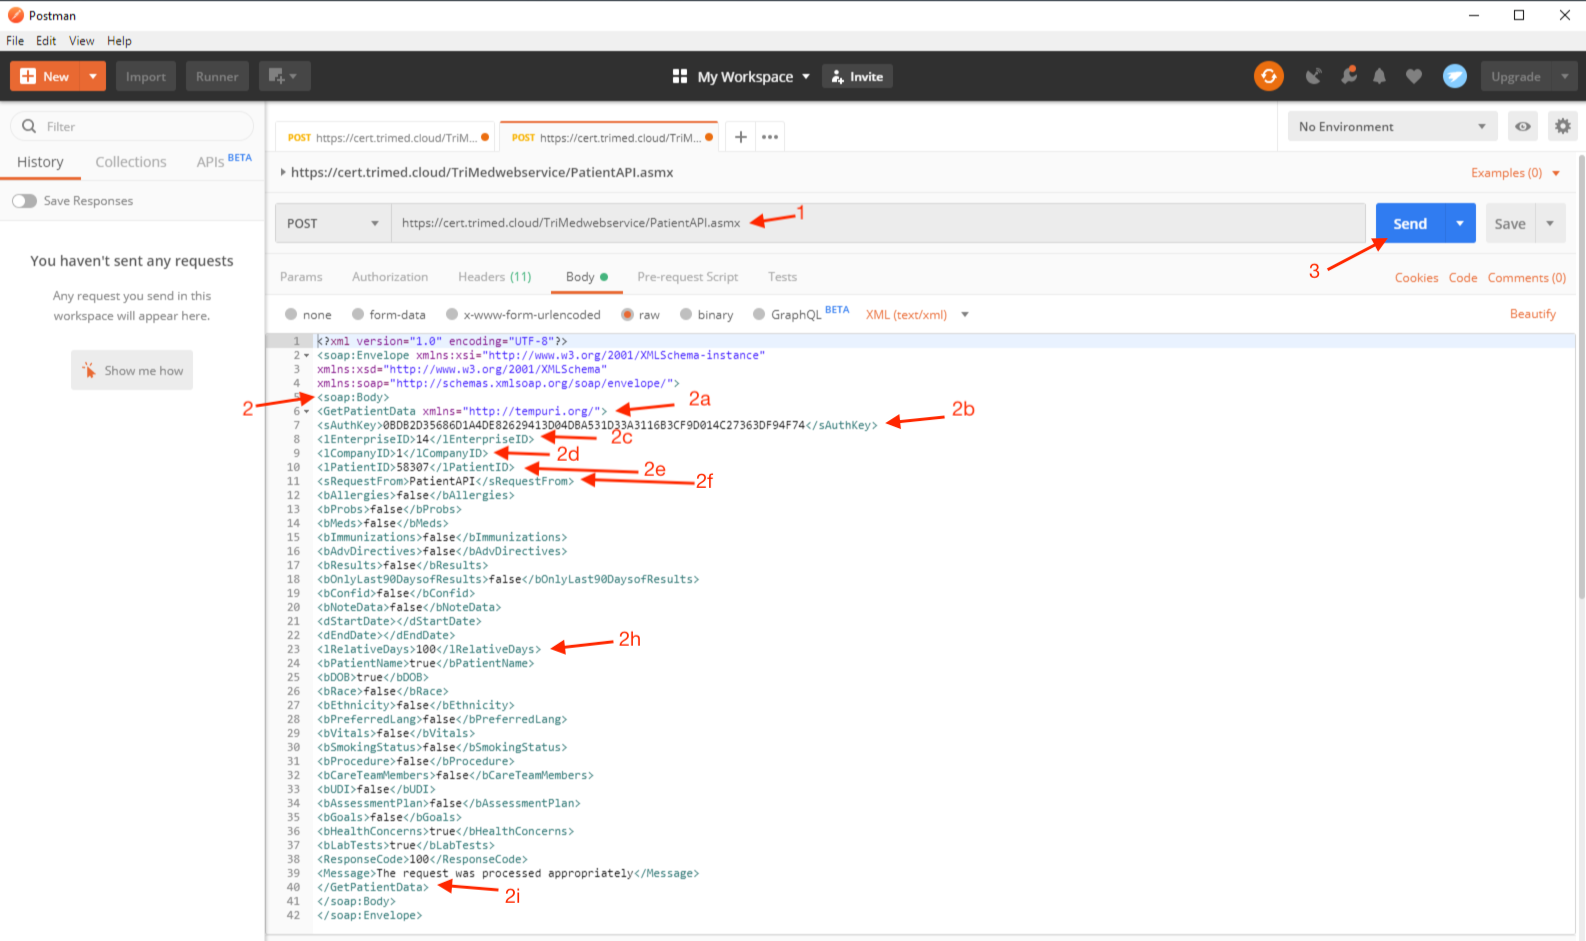
Task: Select the form-data body type
Action: 358,314
